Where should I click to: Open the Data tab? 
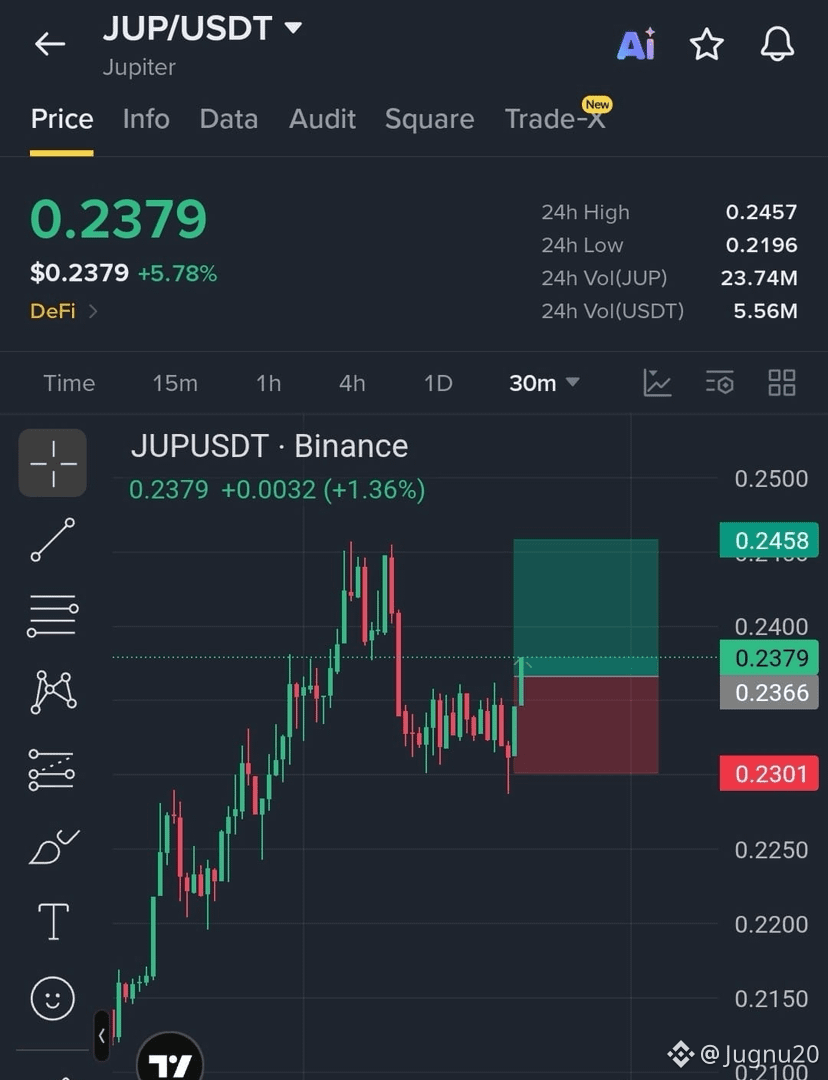click(x=229, y=119)
